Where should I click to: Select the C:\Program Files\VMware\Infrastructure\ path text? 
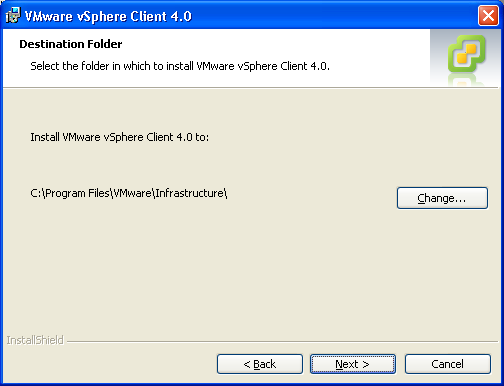(129, 193)
